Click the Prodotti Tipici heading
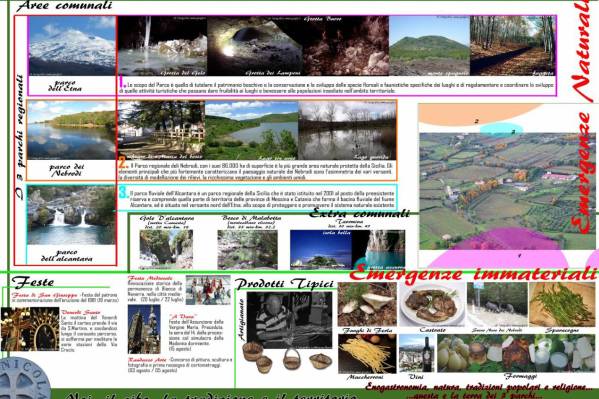 (x=285, y=284)
